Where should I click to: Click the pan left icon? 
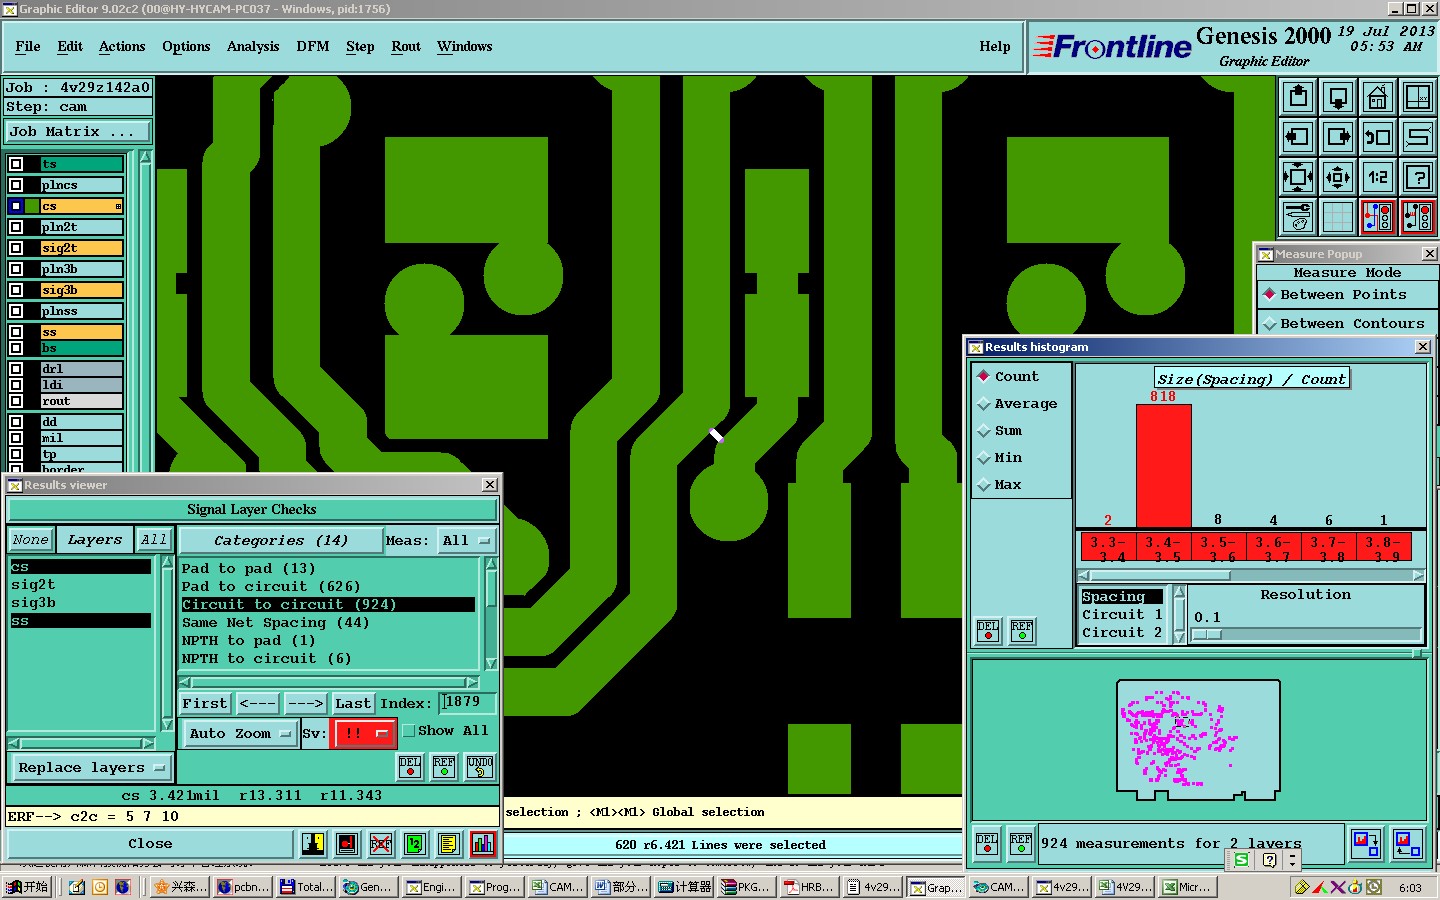tap(1298, 137)
